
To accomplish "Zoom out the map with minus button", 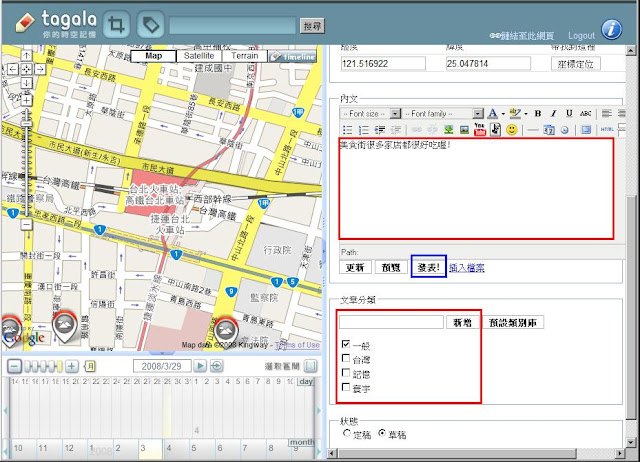I will [27, 224].
